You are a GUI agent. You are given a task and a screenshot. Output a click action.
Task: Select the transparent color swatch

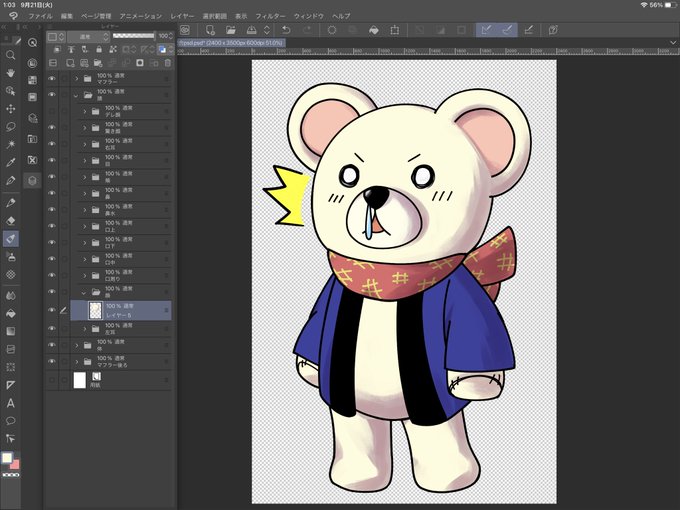(x=11, y=475)
